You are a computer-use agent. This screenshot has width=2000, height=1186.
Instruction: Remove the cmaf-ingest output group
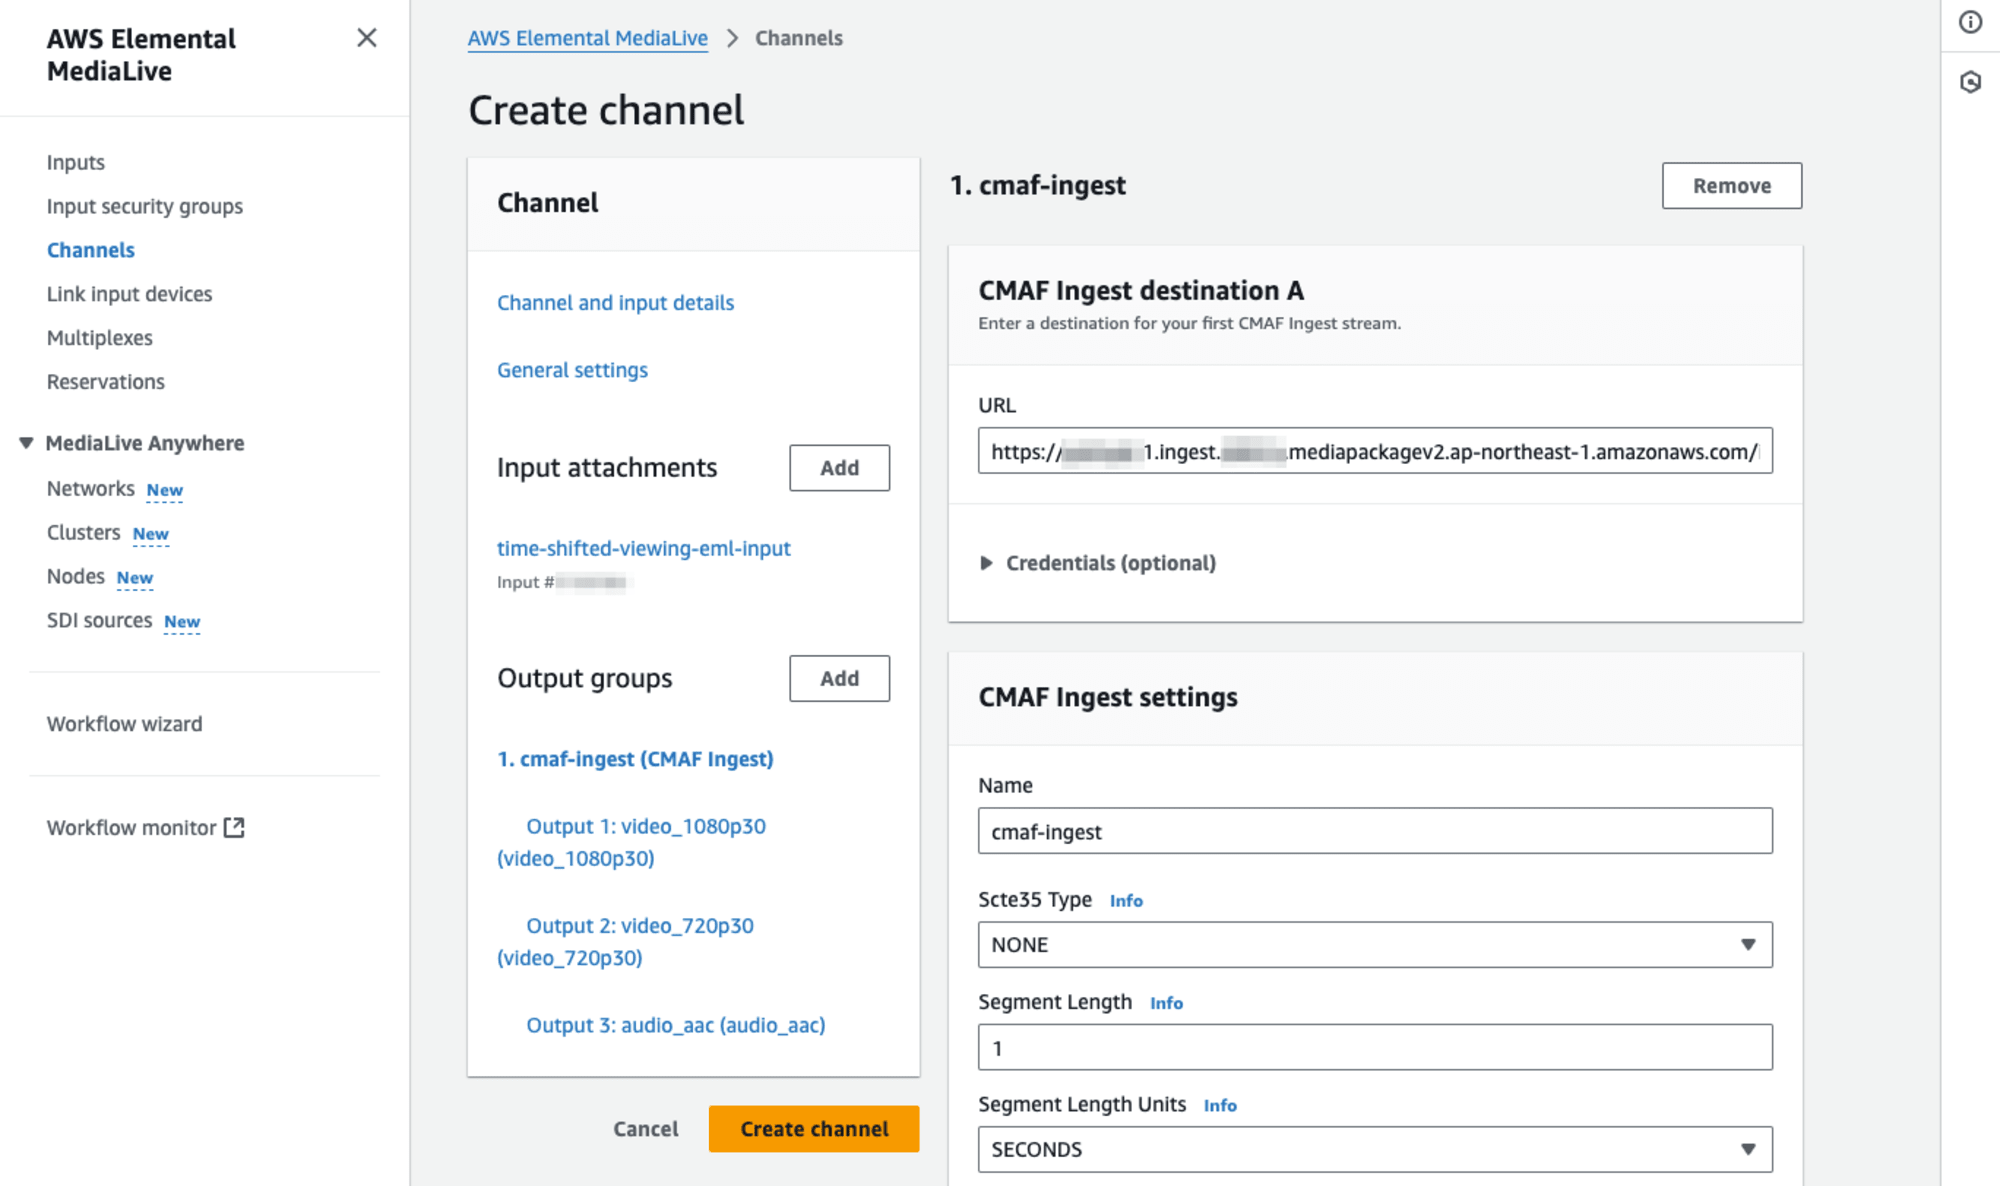[x=1732, y=186]
